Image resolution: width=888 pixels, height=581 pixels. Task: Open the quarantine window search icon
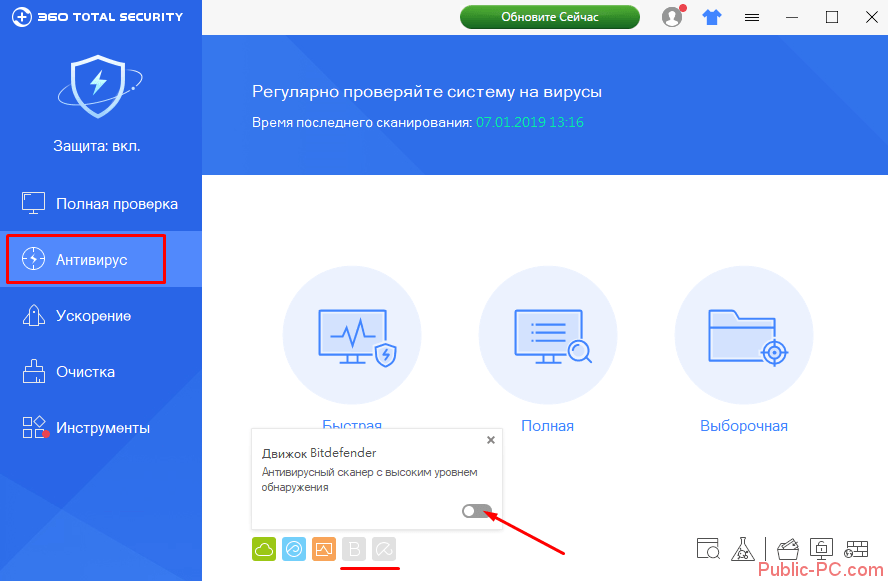pyautogui.click(x=708, y=549)
